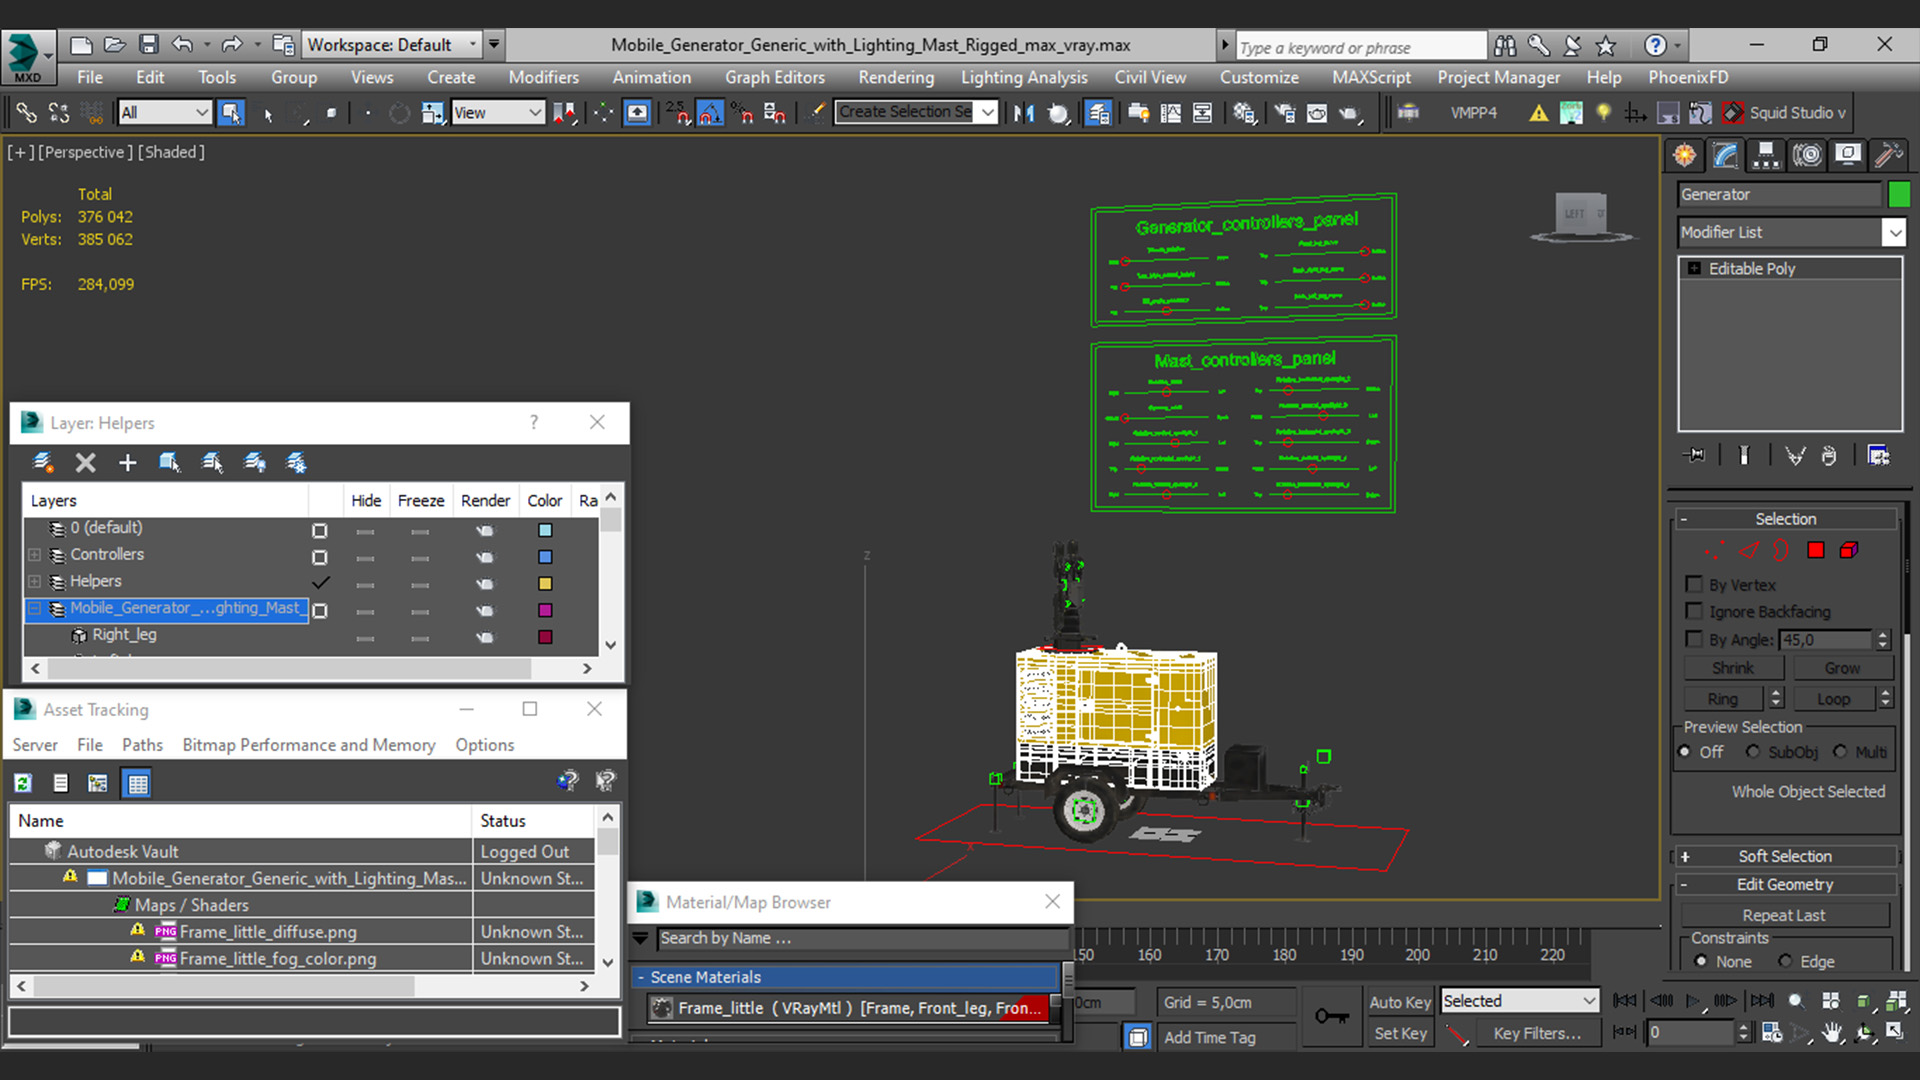Click the Loop button
Image resolution: width=1920 pixels, height=1080 pixels.
pyautogui.click(x=1833, y=699)
